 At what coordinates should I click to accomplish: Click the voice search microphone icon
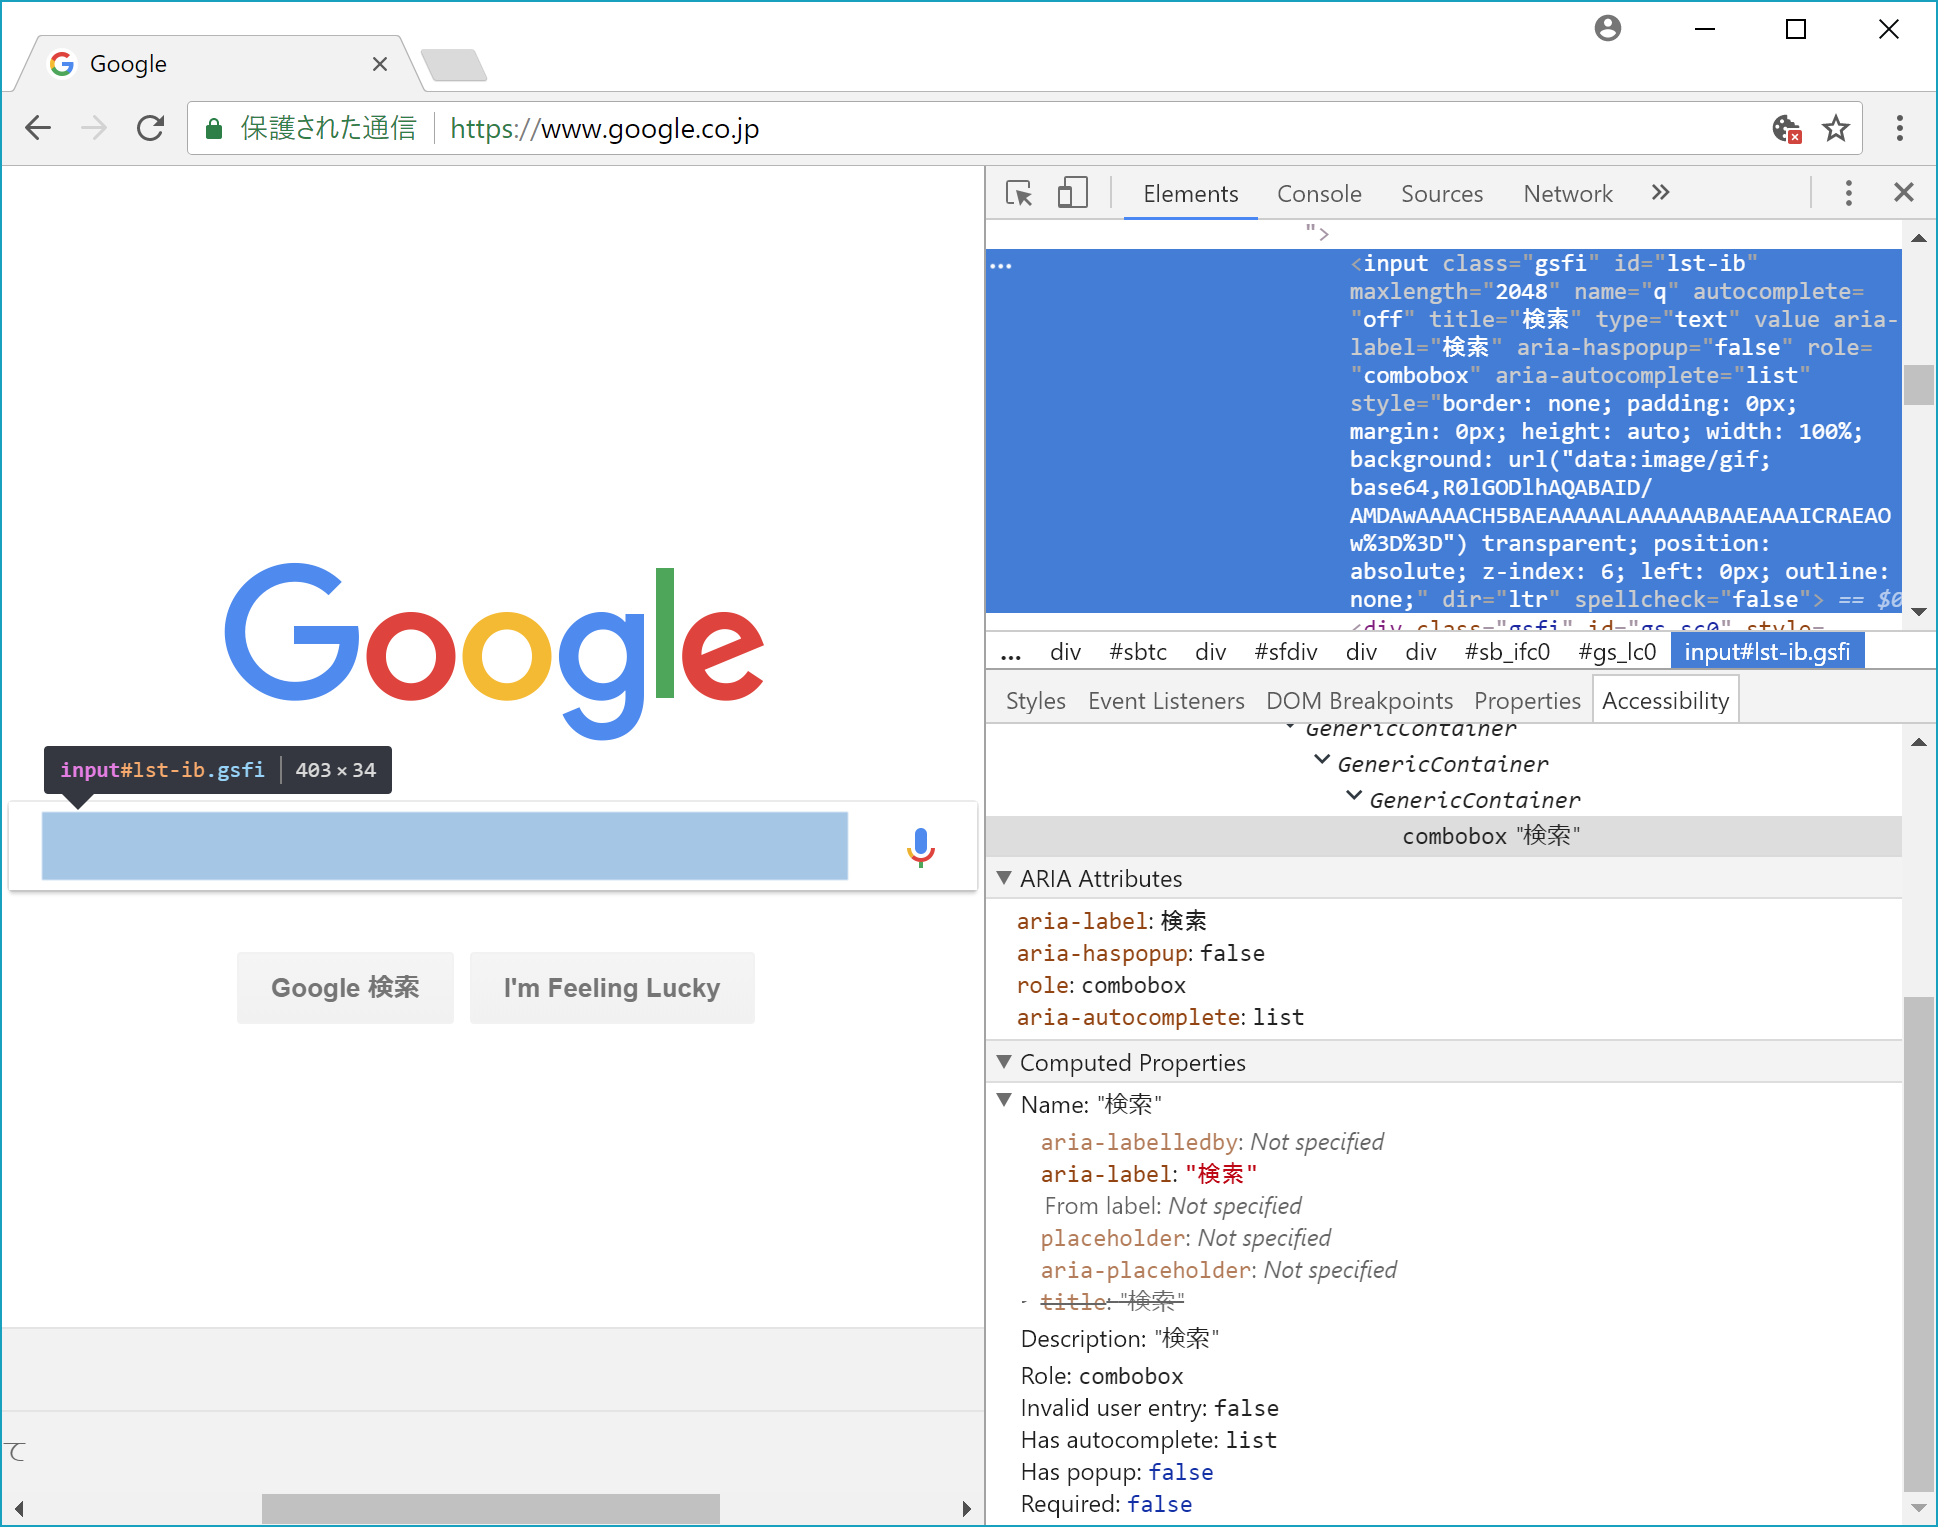click(x=920, y=847)
